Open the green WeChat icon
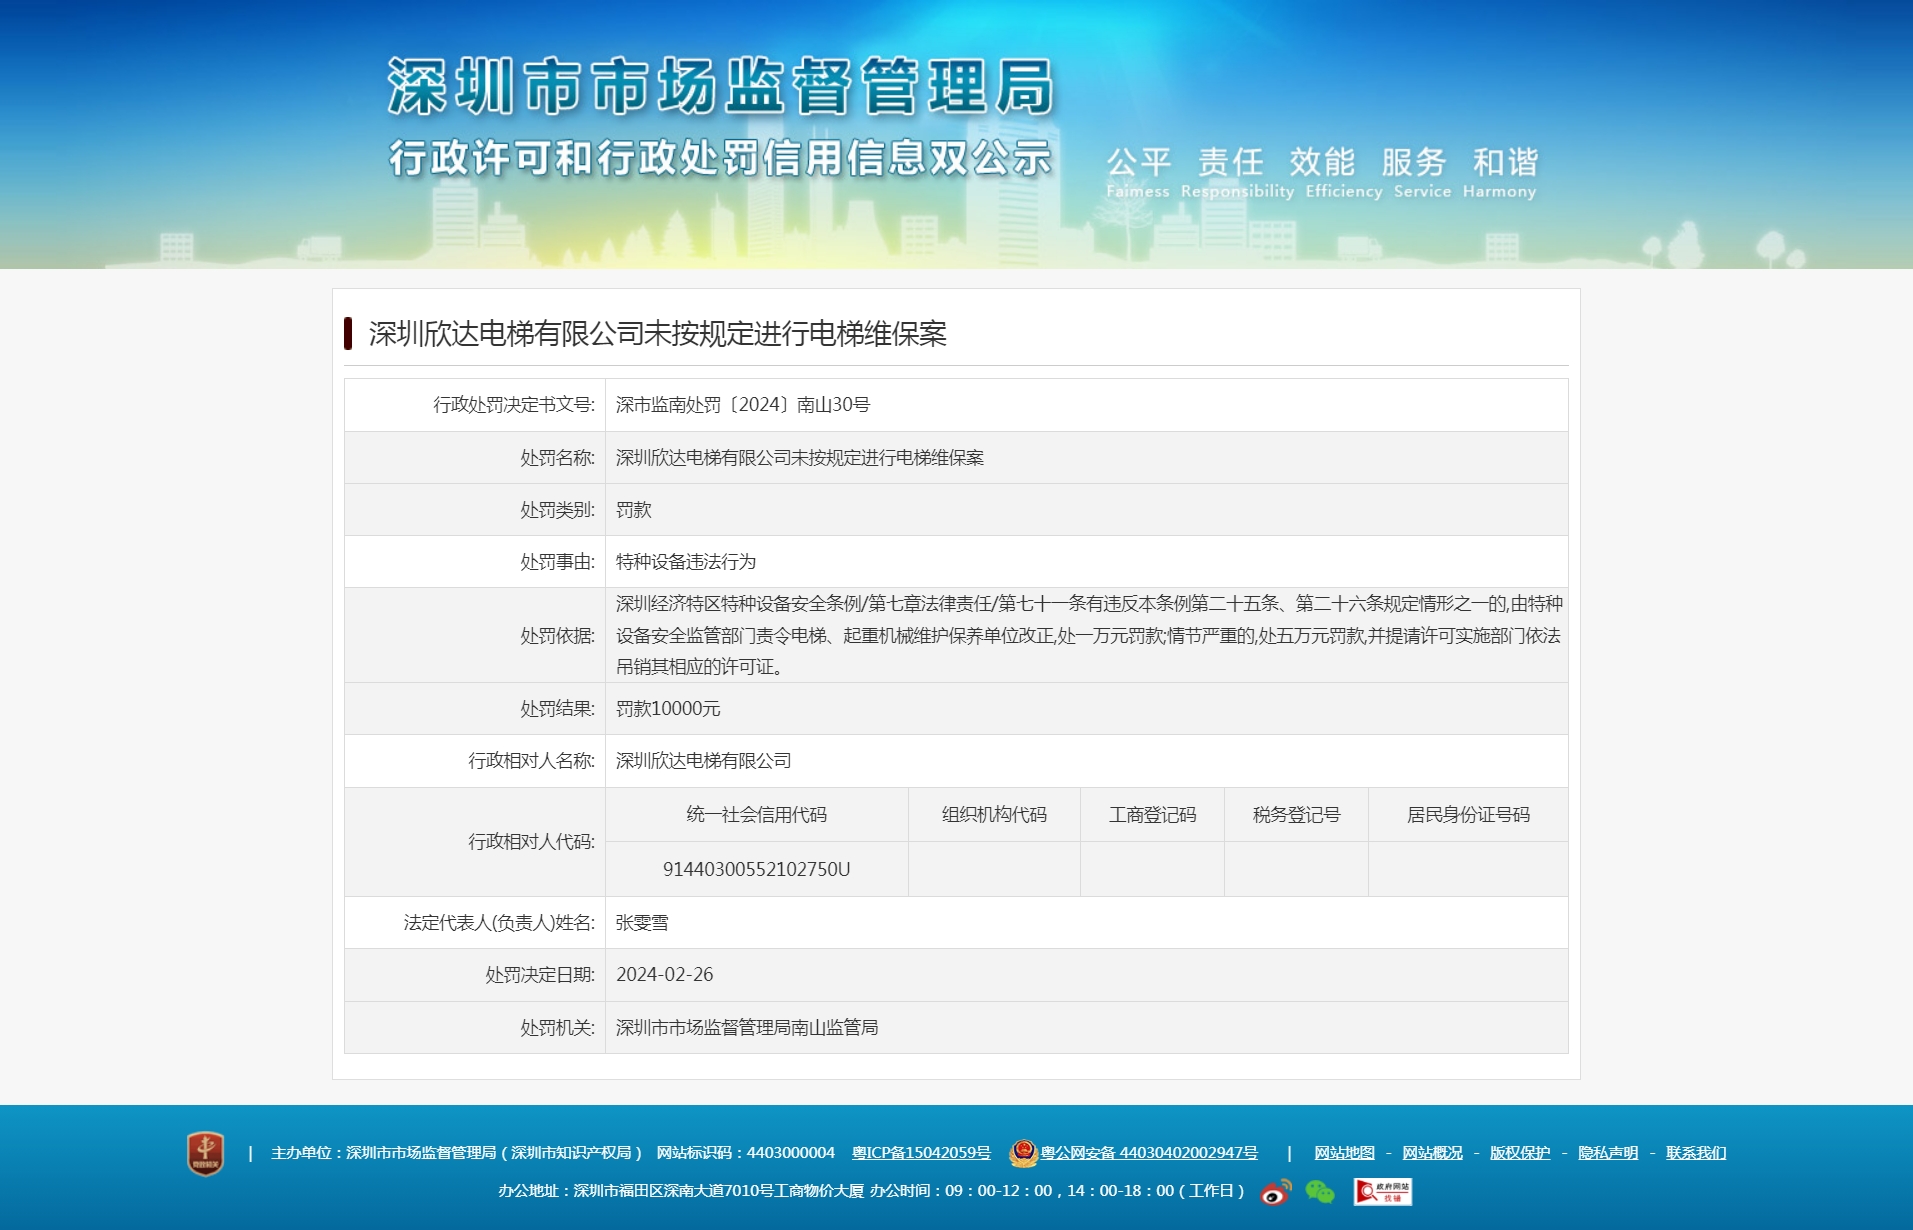The height and width of the screenshot is (1230, 1913). point(1320,1192)
